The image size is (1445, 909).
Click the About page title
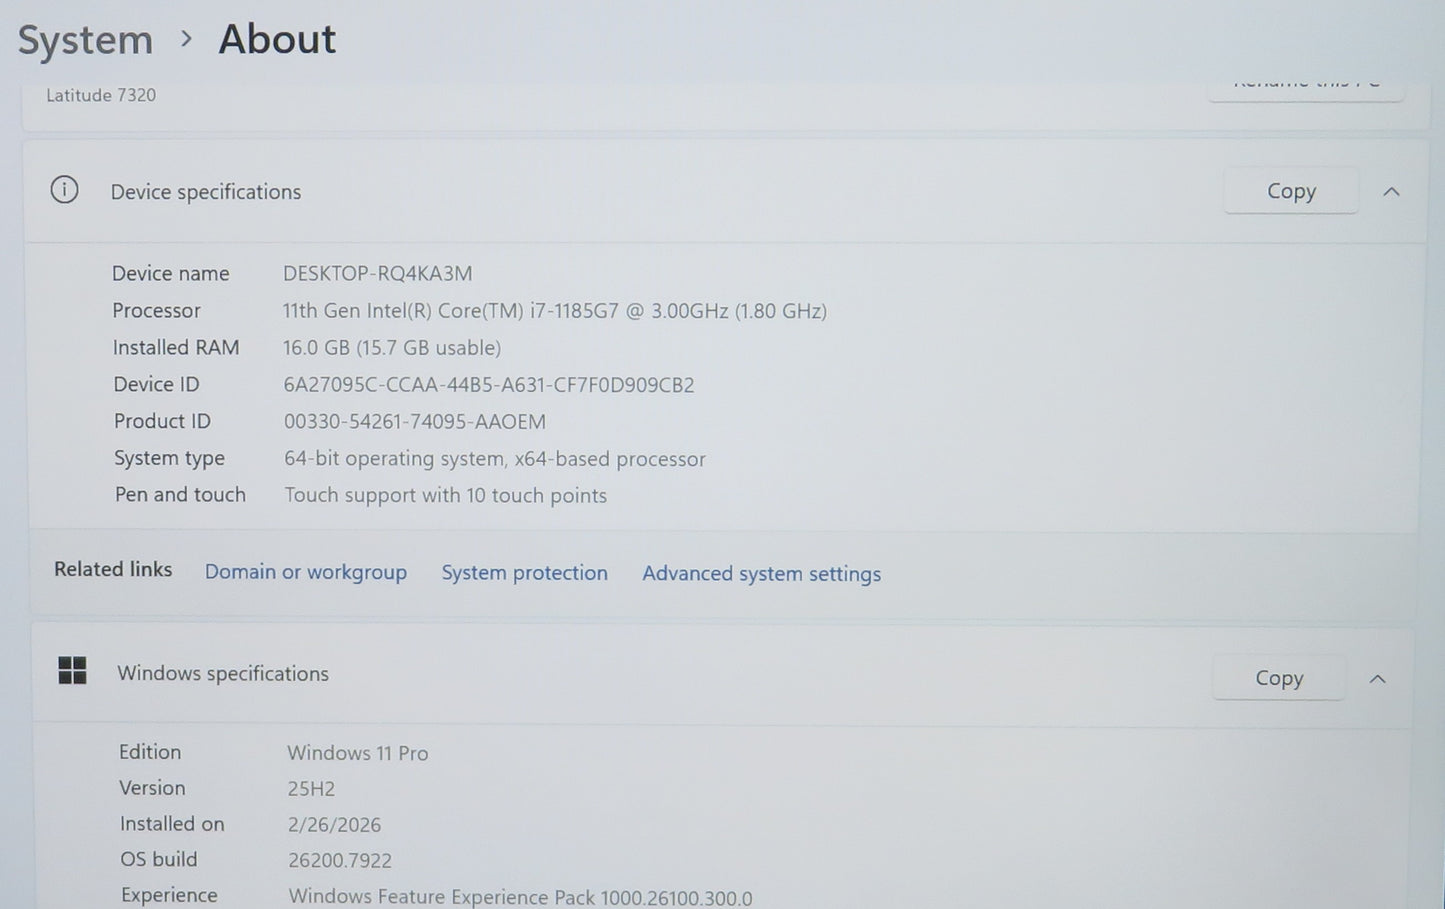[277, 40]
